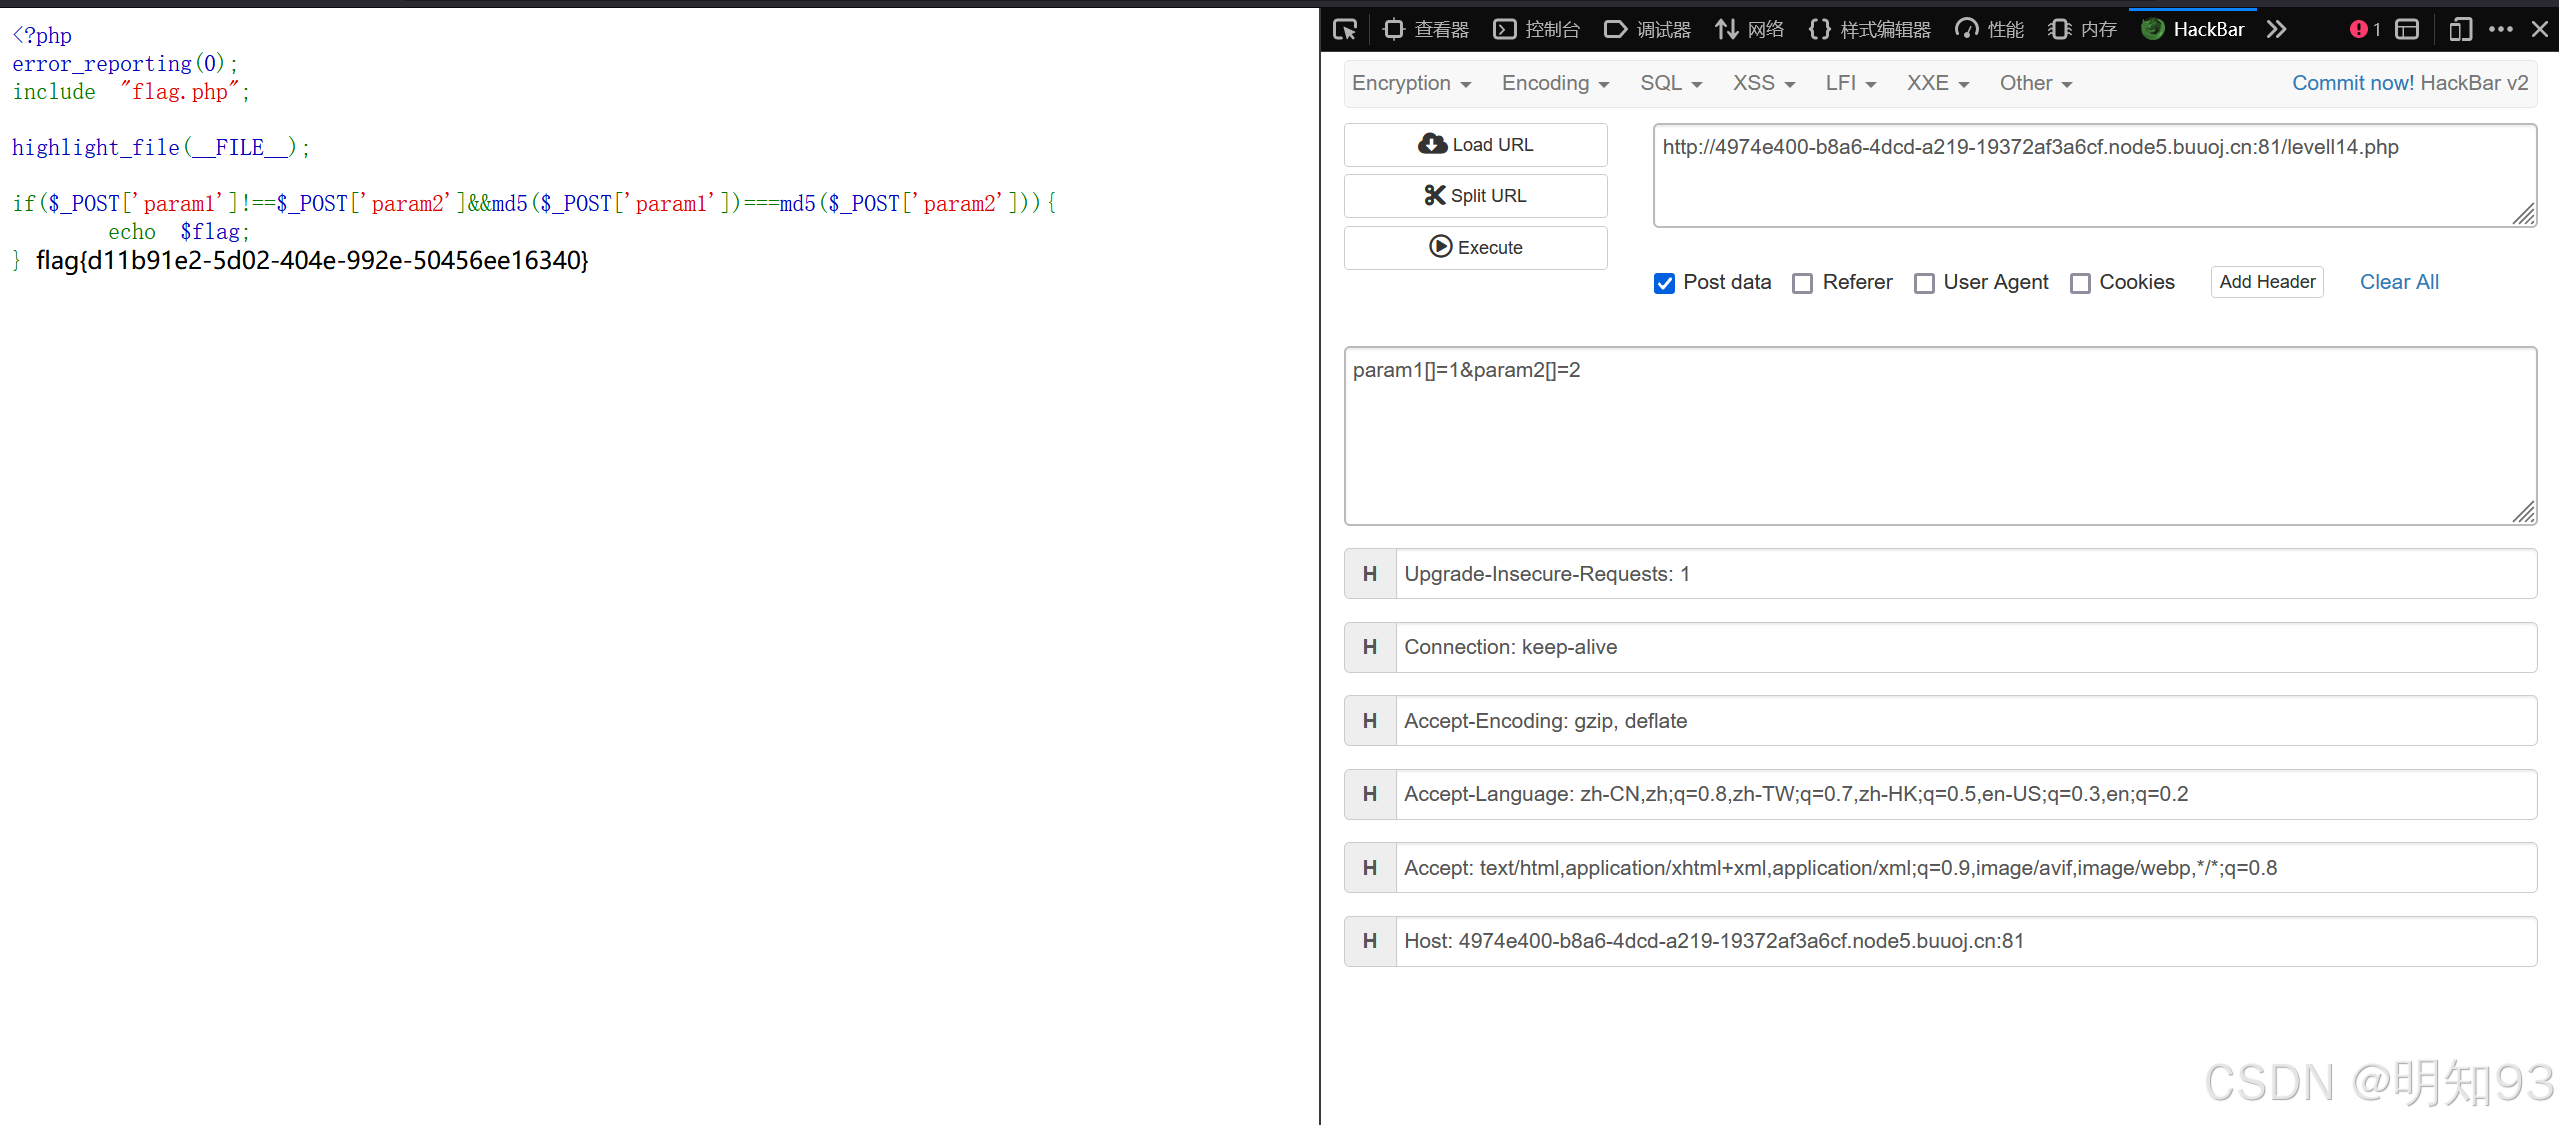Image resolution: width=2559 pixels, height=1125 pixels.
Task: Show more DevTools tabs via the double chevron
Action: point(2277,29)
